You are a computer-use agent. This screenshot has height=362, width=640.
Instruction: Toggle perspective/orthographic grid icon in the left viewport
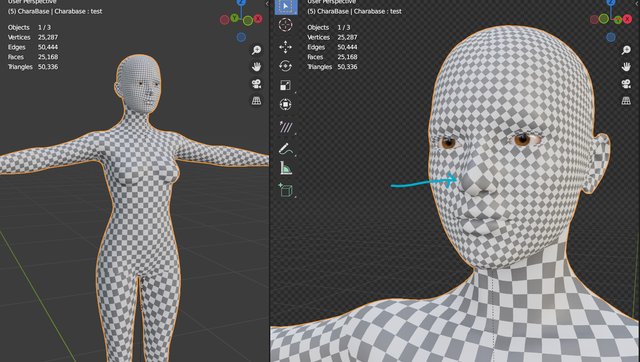click(x=256, y=101)
